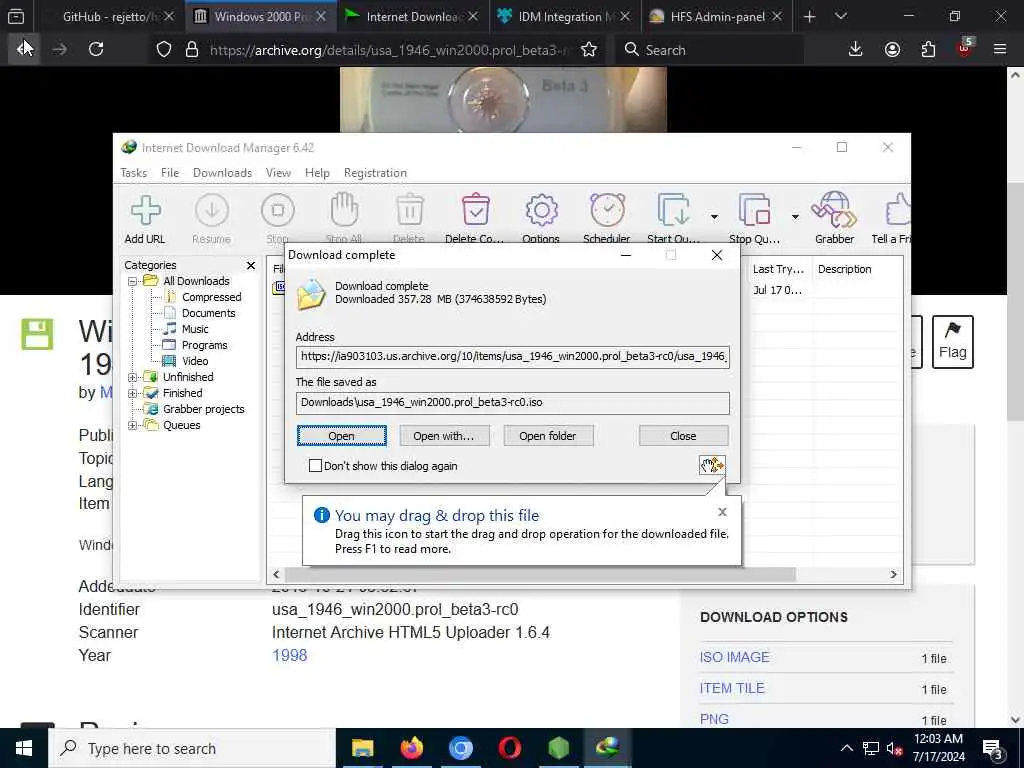Open the Help menu in IDM
This screenshot has height=768, width=1024.
[x=317, y=173]
